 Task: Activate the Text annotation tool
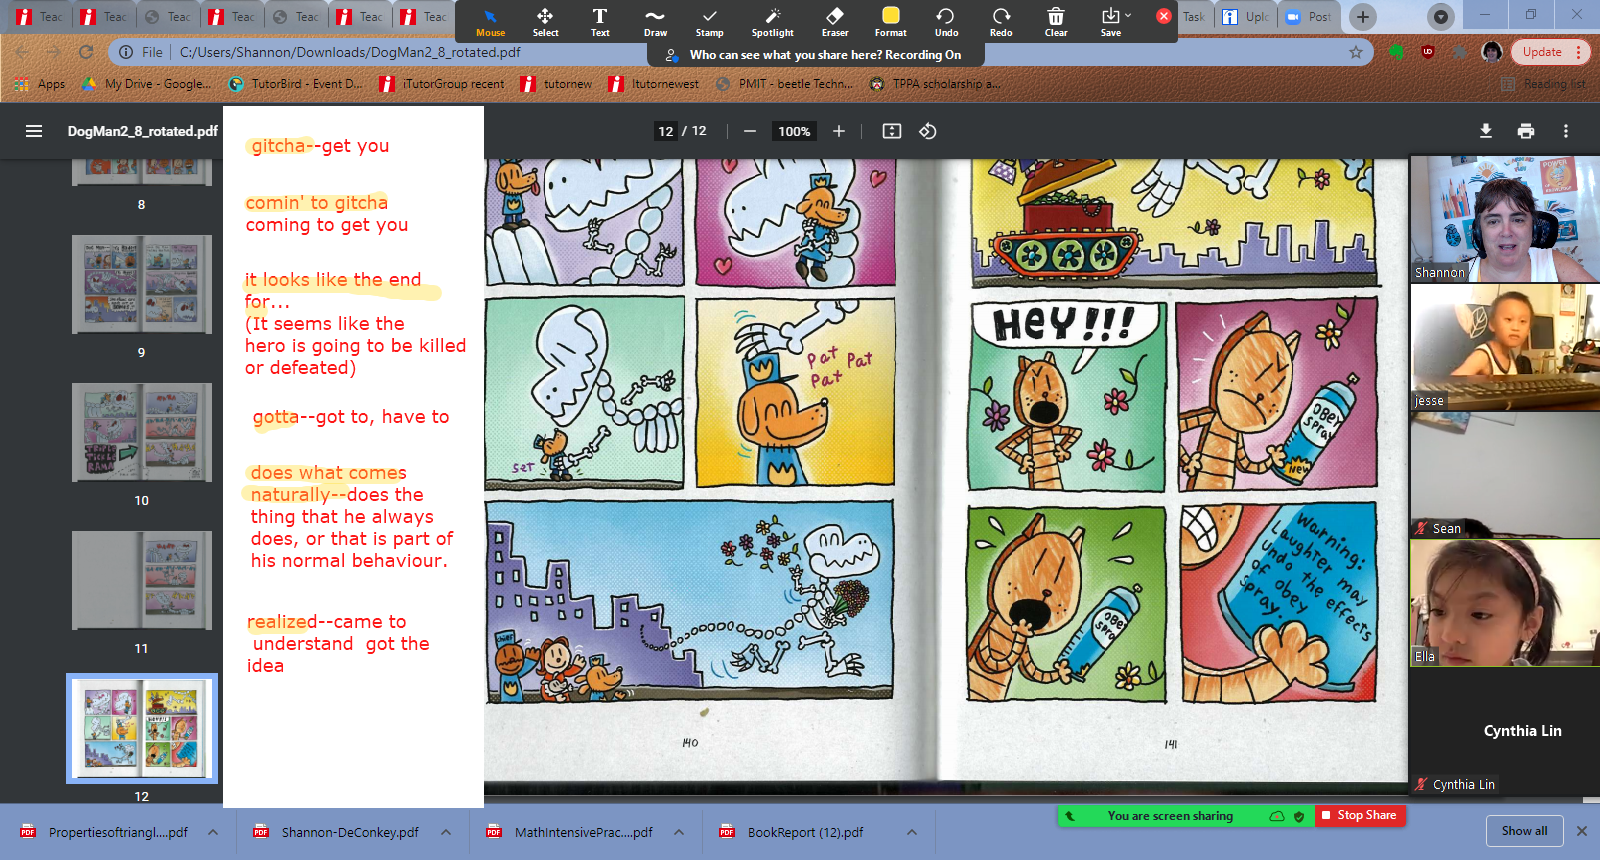click(600, 22)
